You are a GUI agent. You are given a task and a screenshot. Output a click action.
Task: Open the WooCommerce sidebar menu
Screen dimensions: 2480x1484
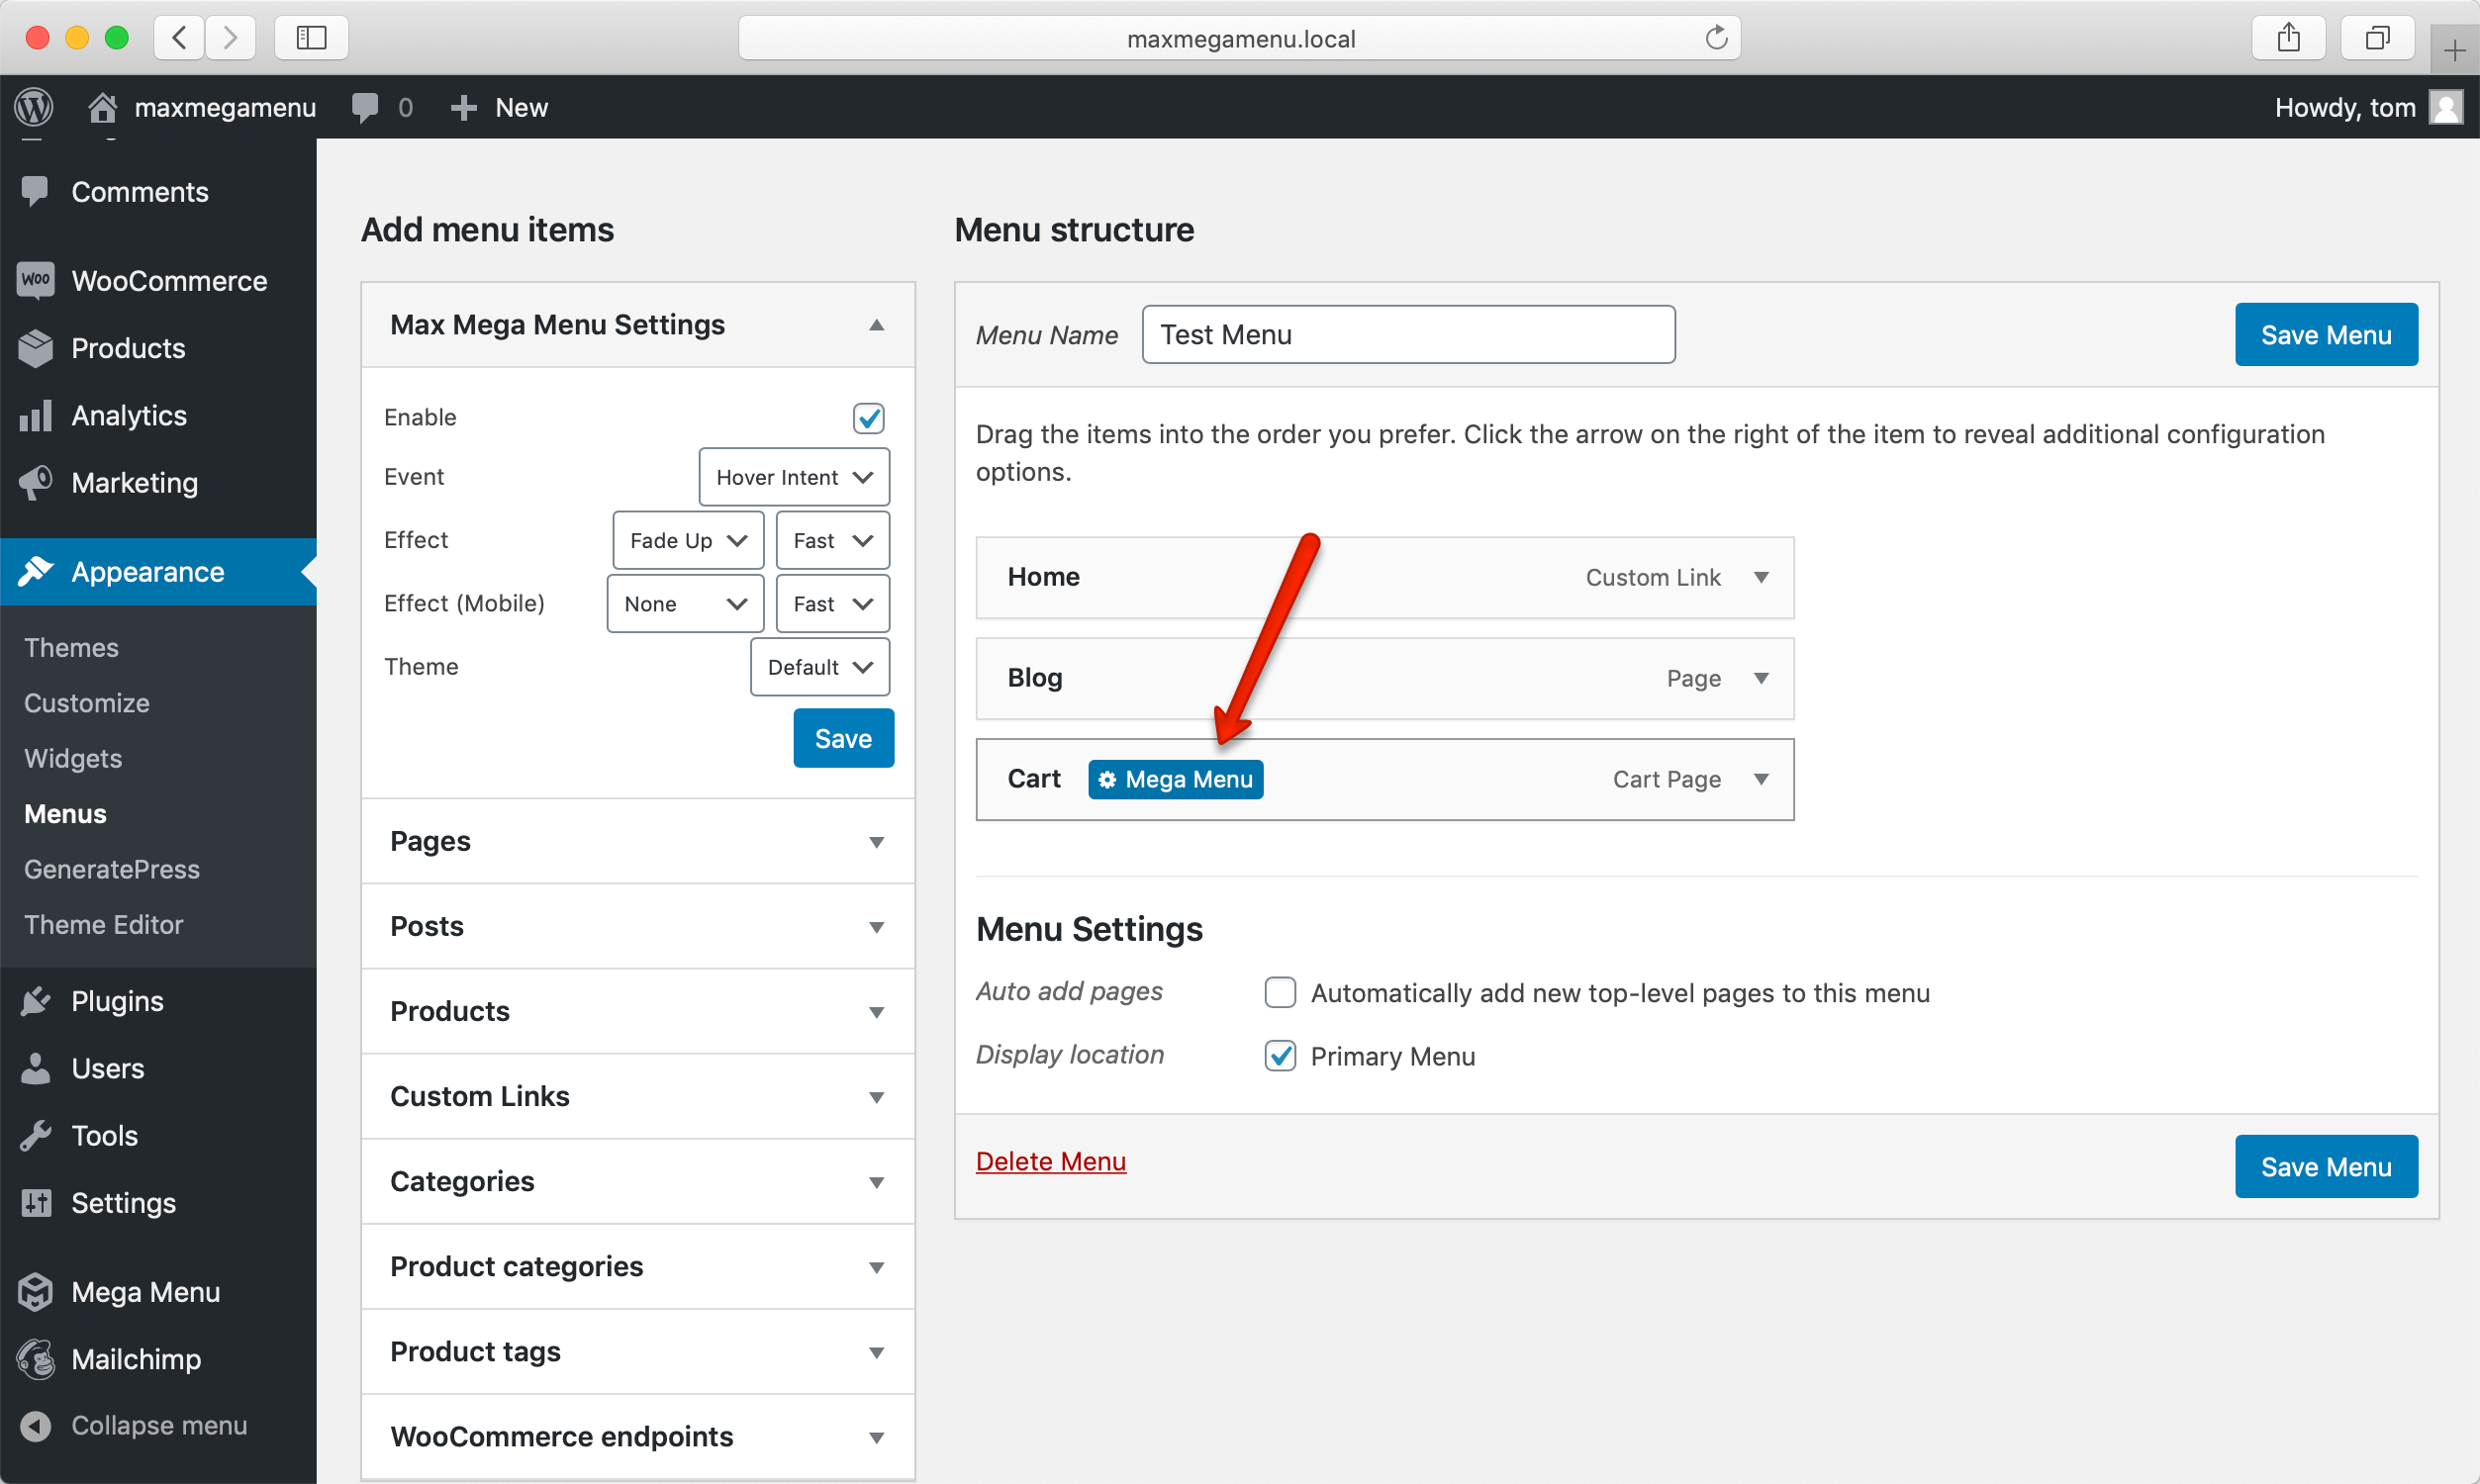(x=168, y=281)
